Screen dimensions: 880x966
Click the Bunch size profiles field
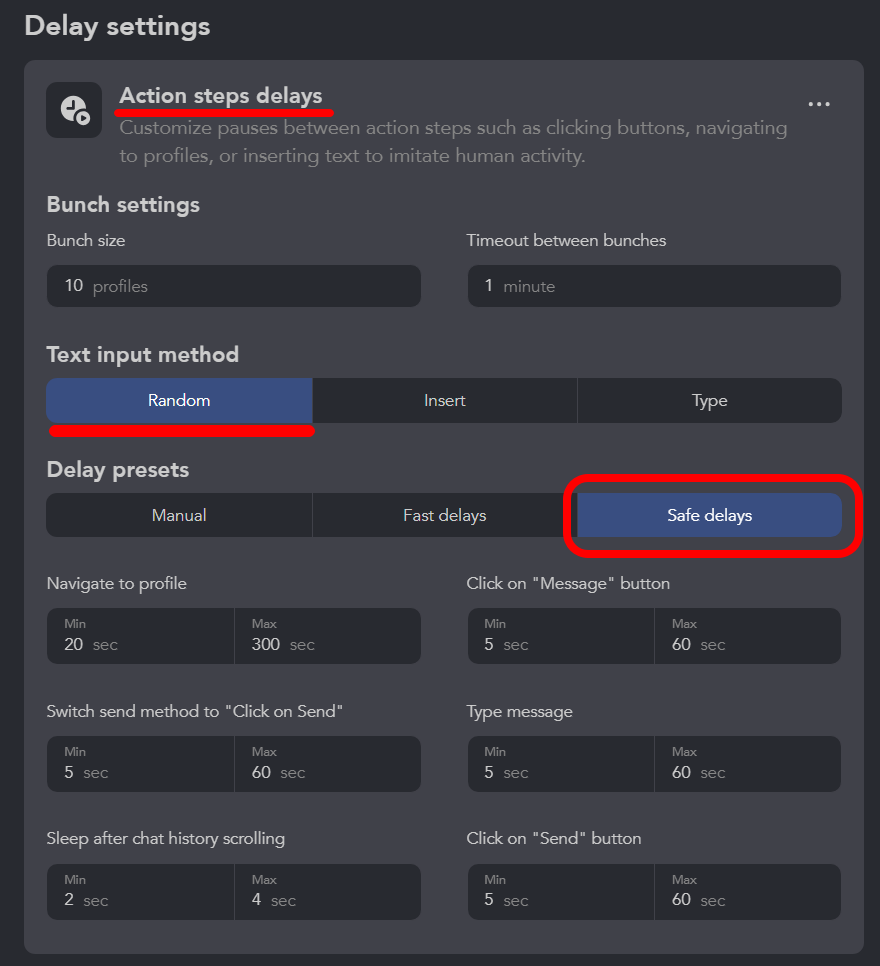tap(234, 286)
